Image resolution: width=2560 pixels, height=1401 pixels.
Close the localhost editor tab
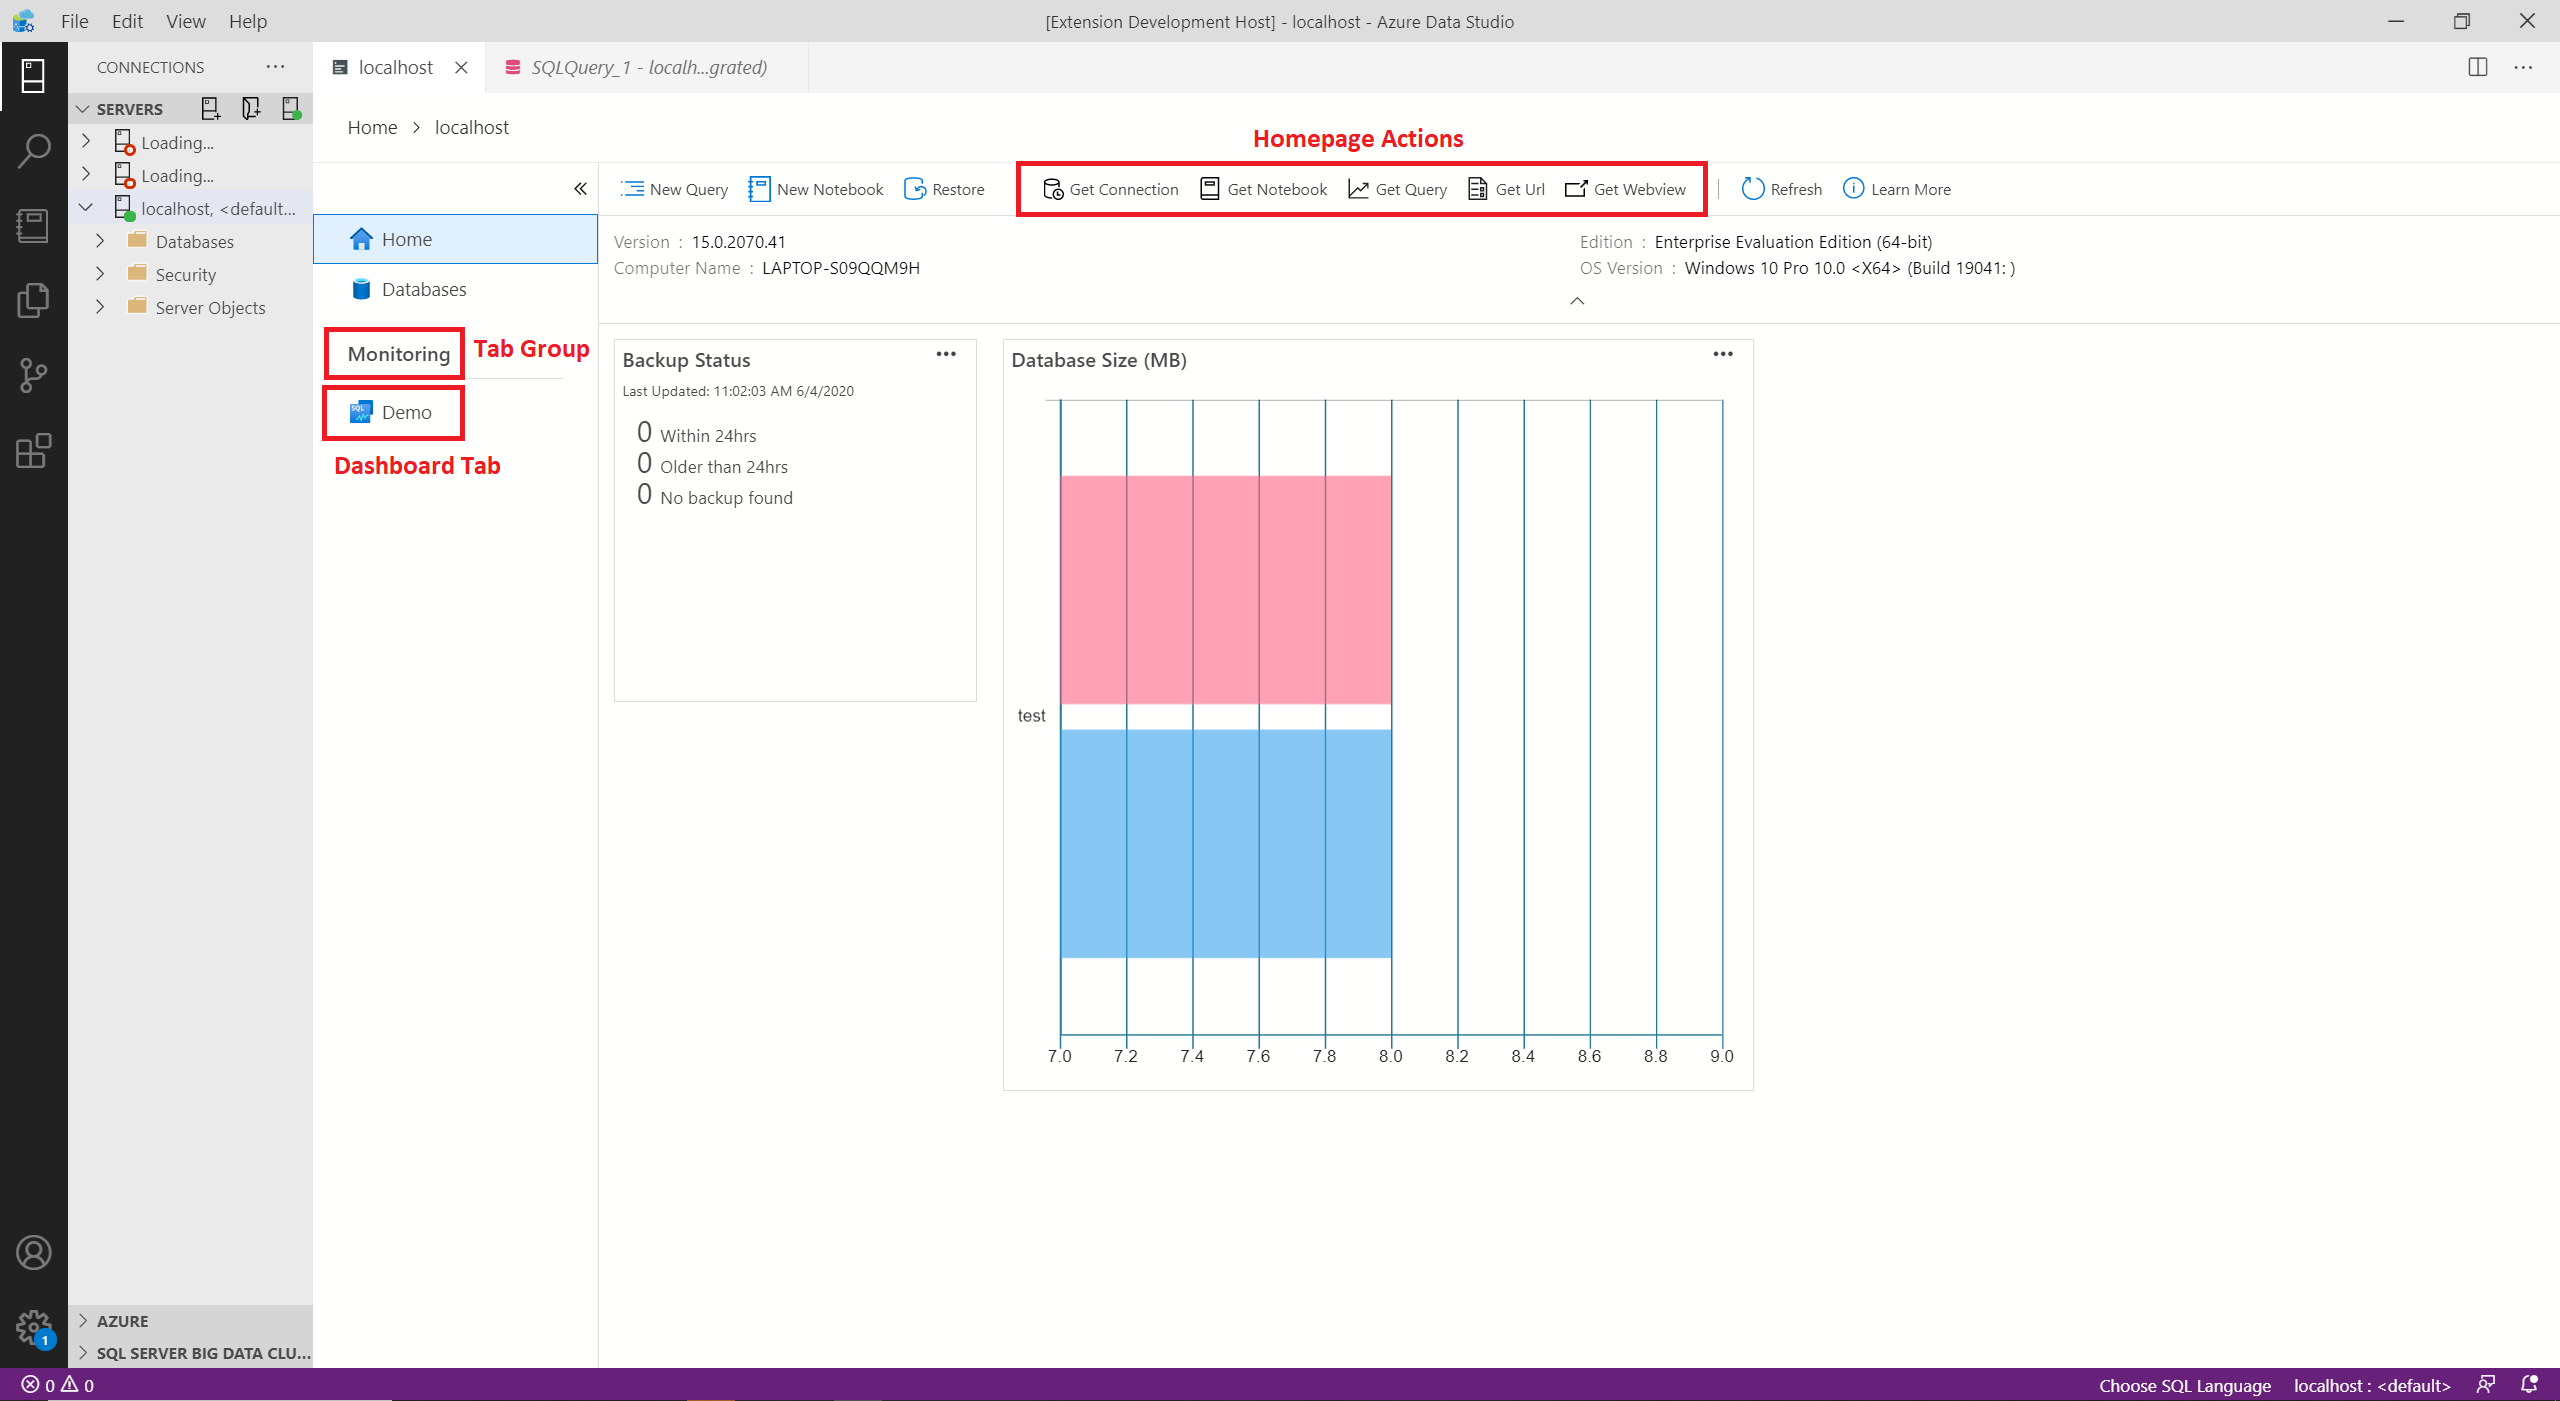[461, 67]
